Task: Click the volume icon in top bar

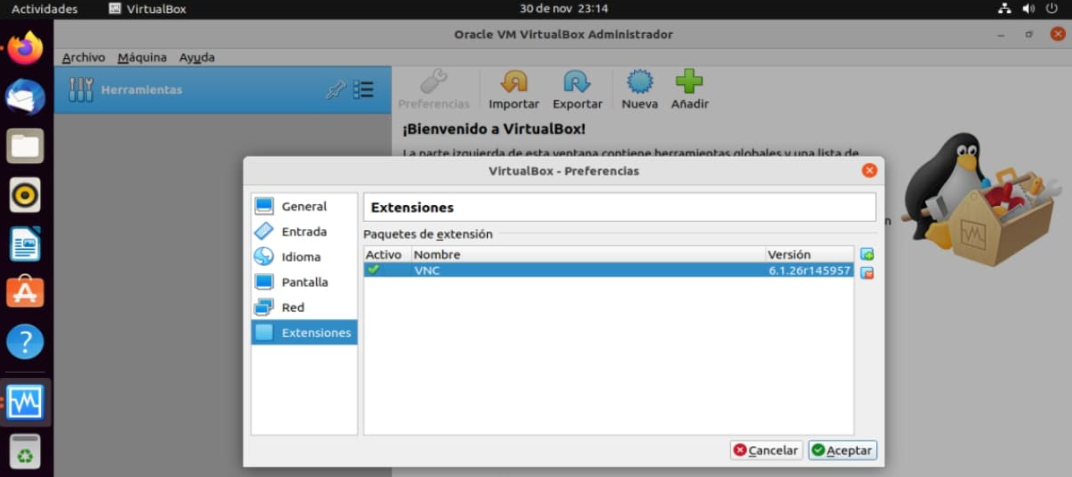Action: point(1028,9)
